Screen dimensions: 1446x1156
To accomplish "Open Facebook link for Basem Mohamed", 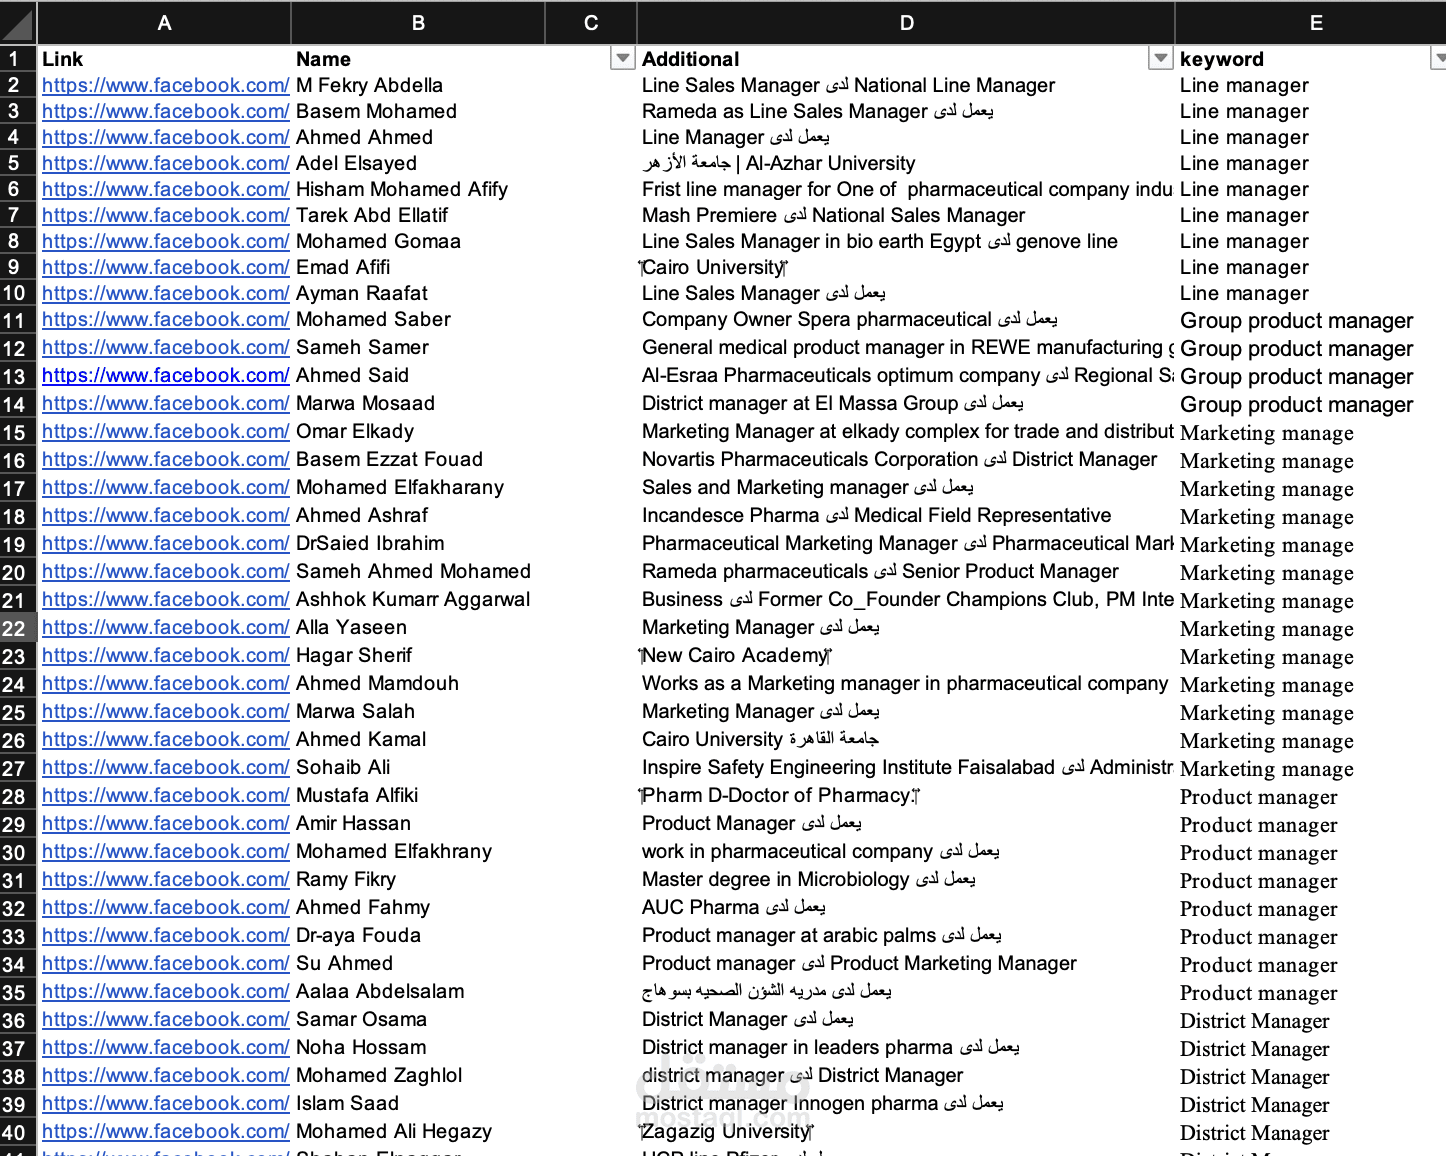I will (x=165, y=112).
